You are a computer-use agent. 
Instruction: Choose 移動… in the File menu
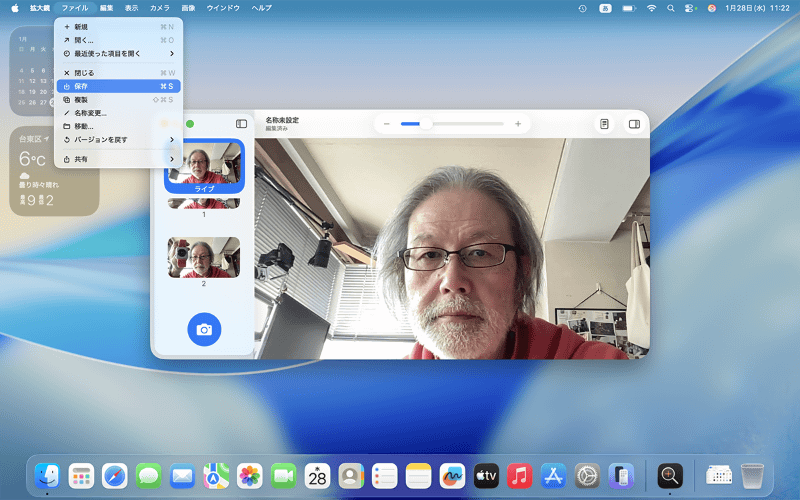point(118,126)
